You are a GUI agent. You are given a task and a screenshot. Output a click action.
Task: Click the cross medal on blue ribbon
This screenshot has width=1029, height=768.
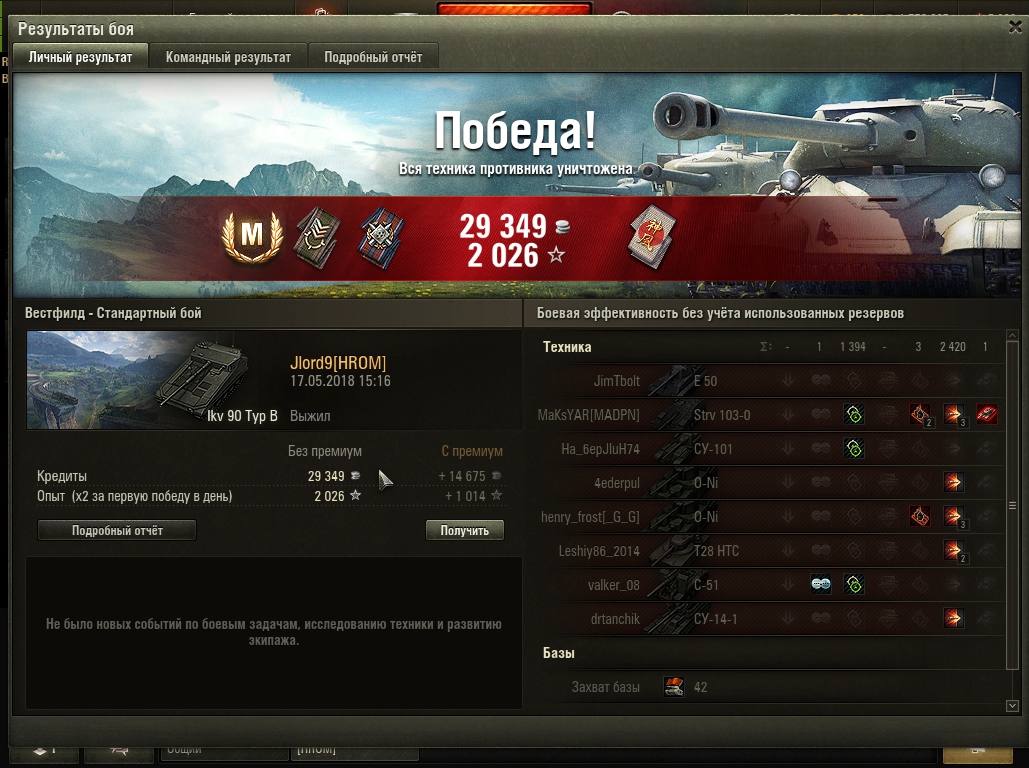(x=381, y=238)
